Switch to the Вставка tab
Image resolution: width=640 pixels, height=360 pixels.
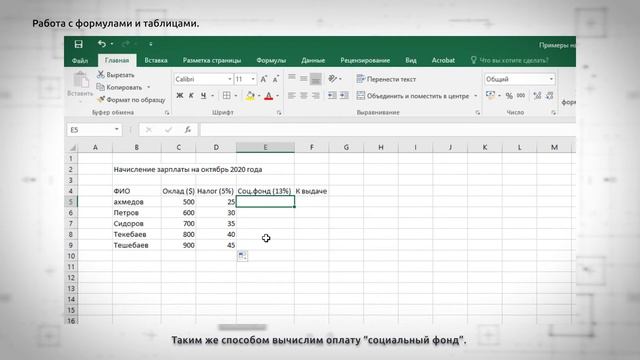pos(156,60)
